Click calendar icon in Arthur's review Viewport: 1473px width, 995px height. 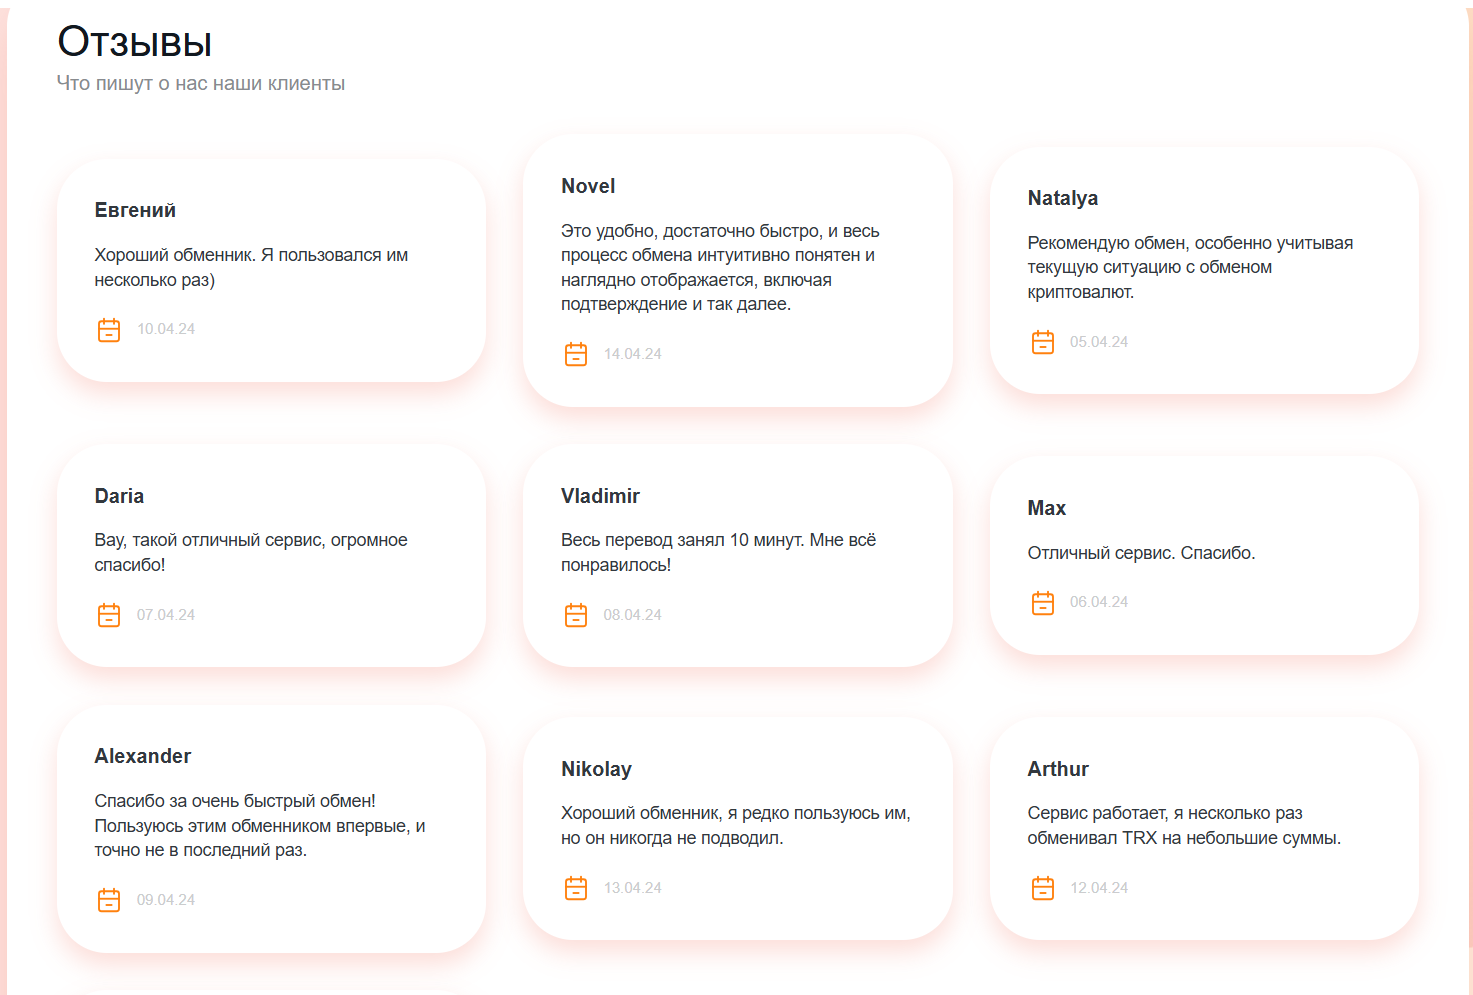[x=1043, y=888]
